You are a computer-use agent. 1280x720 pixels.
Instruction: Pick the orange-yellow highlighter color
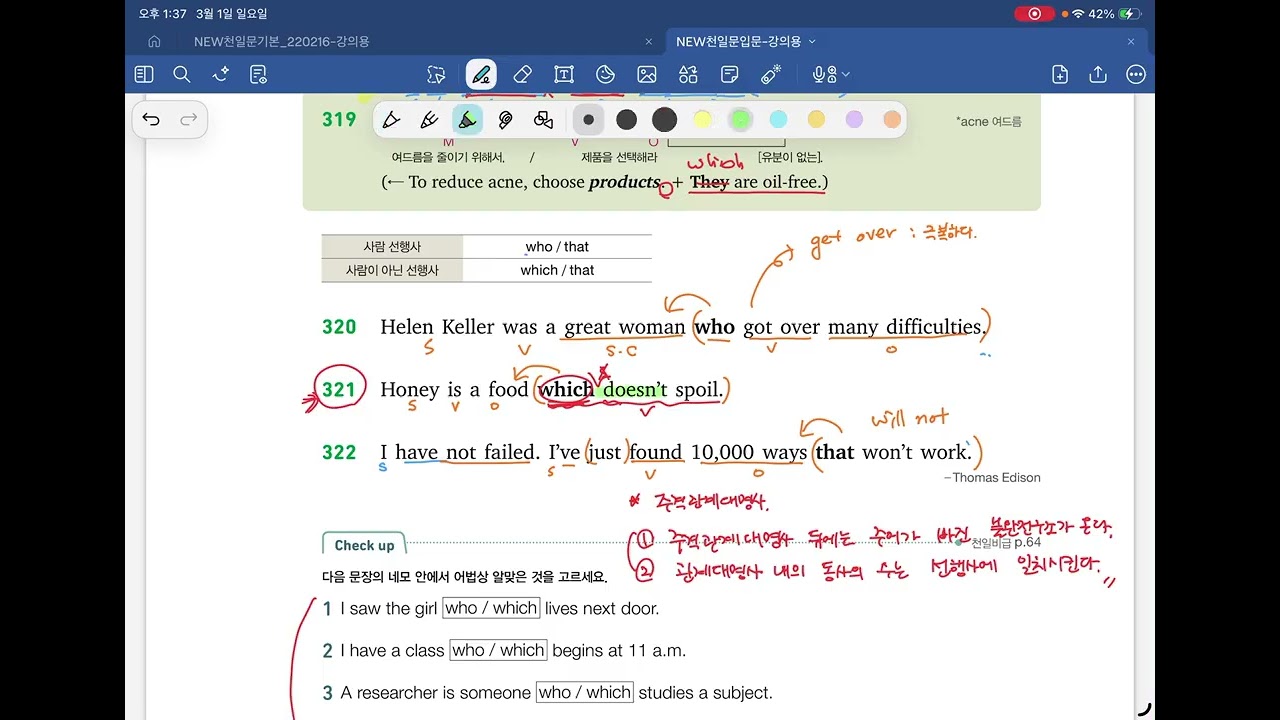click(x=816, y=120)
